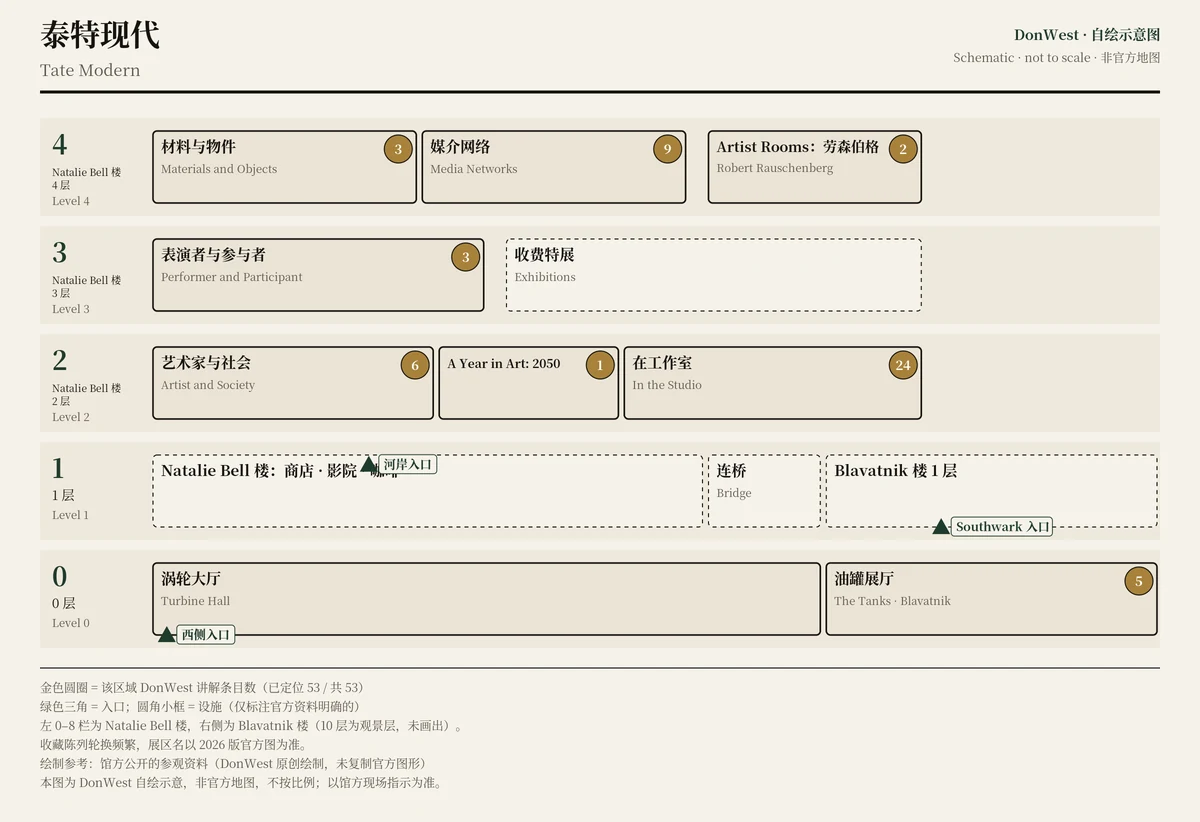This screenshot has width=1200, height=822.
Task: Select the Natalie Bell 楼 商店 area
Action: pos(428,491)
